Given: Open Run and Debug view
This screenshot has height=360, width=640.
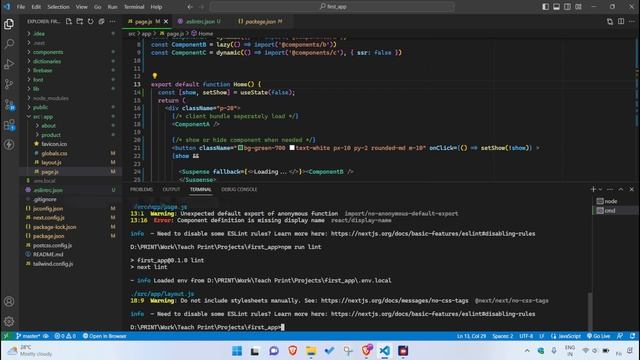Looking at the screenshot, I should point(9,64).
